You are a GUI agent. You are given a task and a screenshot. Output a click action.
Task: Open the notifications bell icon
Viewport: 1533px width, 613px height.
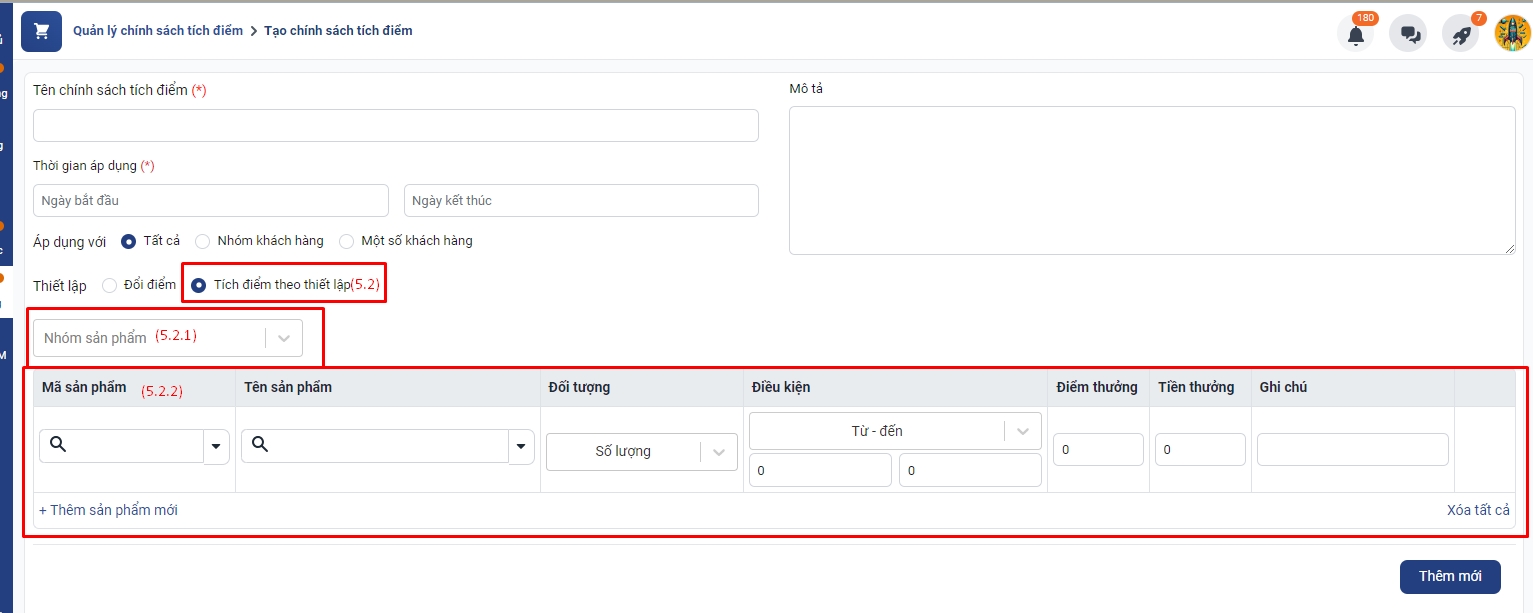tap(1355, 34)
